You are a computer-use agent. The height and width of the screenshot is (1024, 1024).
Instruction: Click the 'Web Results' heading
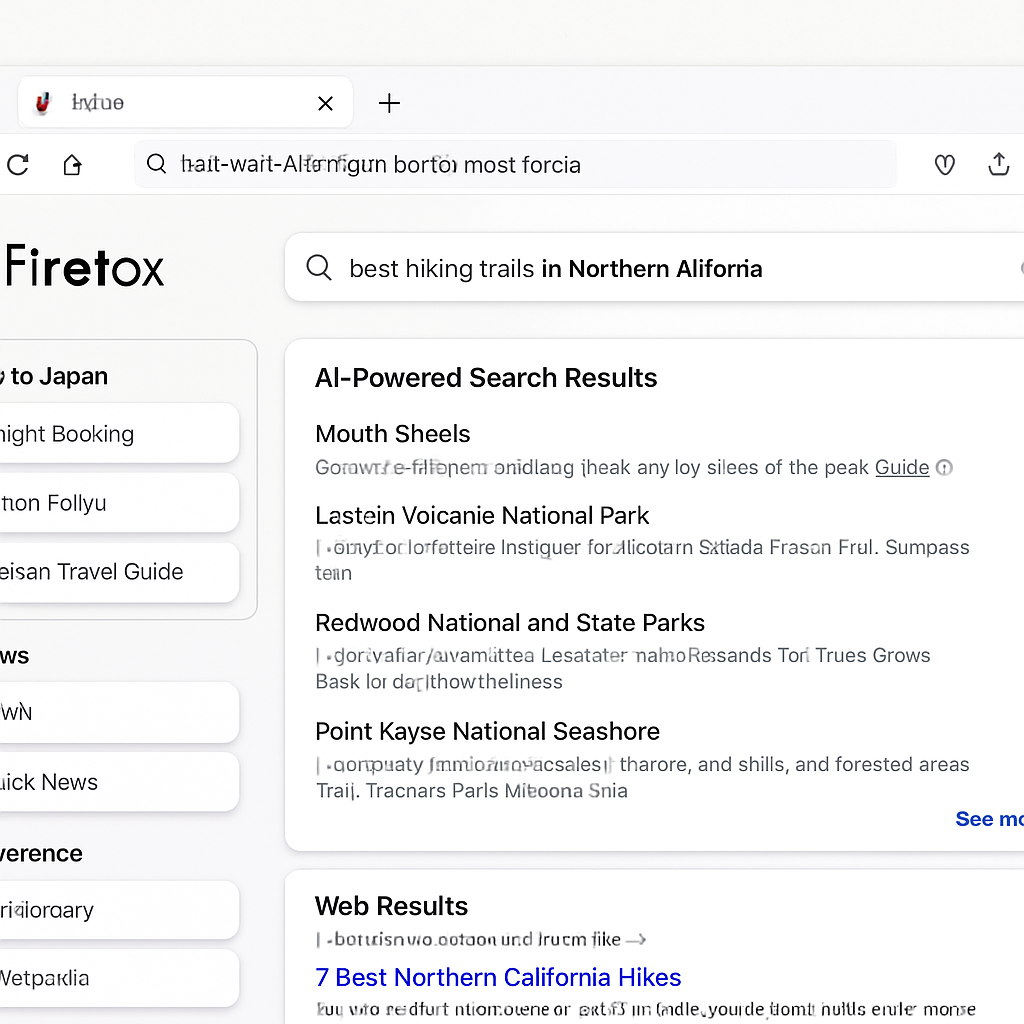pos(391,906)
